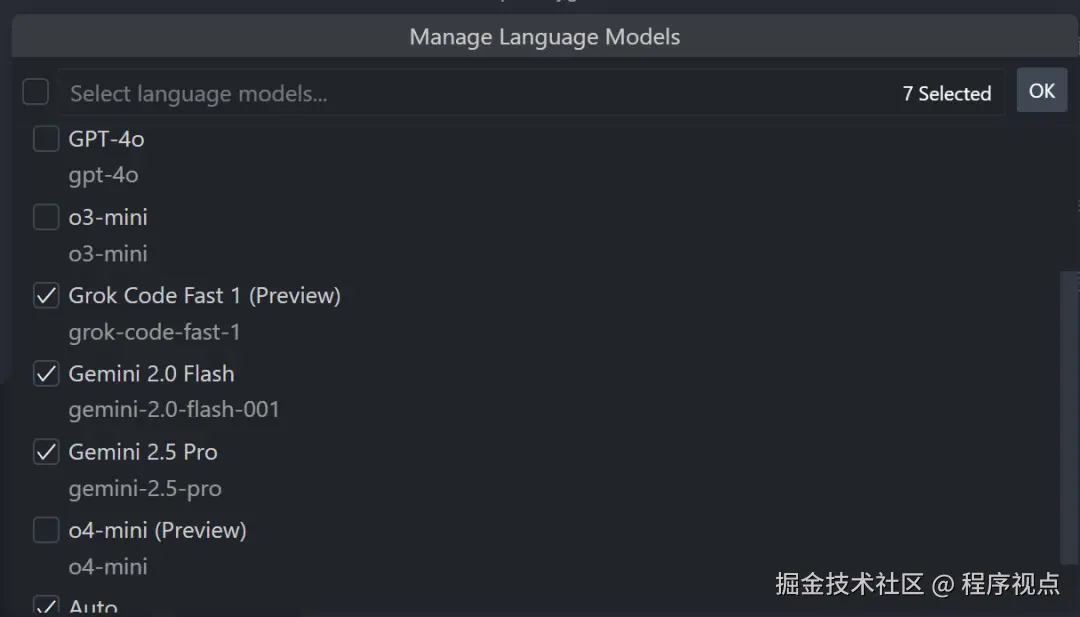Click the OK button to confirm selection
Viewport: 1080px width, 617px height.
[x=1042, y=90]
